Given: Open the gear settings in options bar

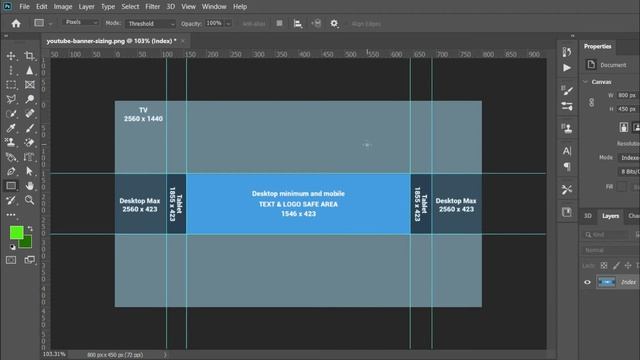Looking at the screenshot, I should click(334, 24).
